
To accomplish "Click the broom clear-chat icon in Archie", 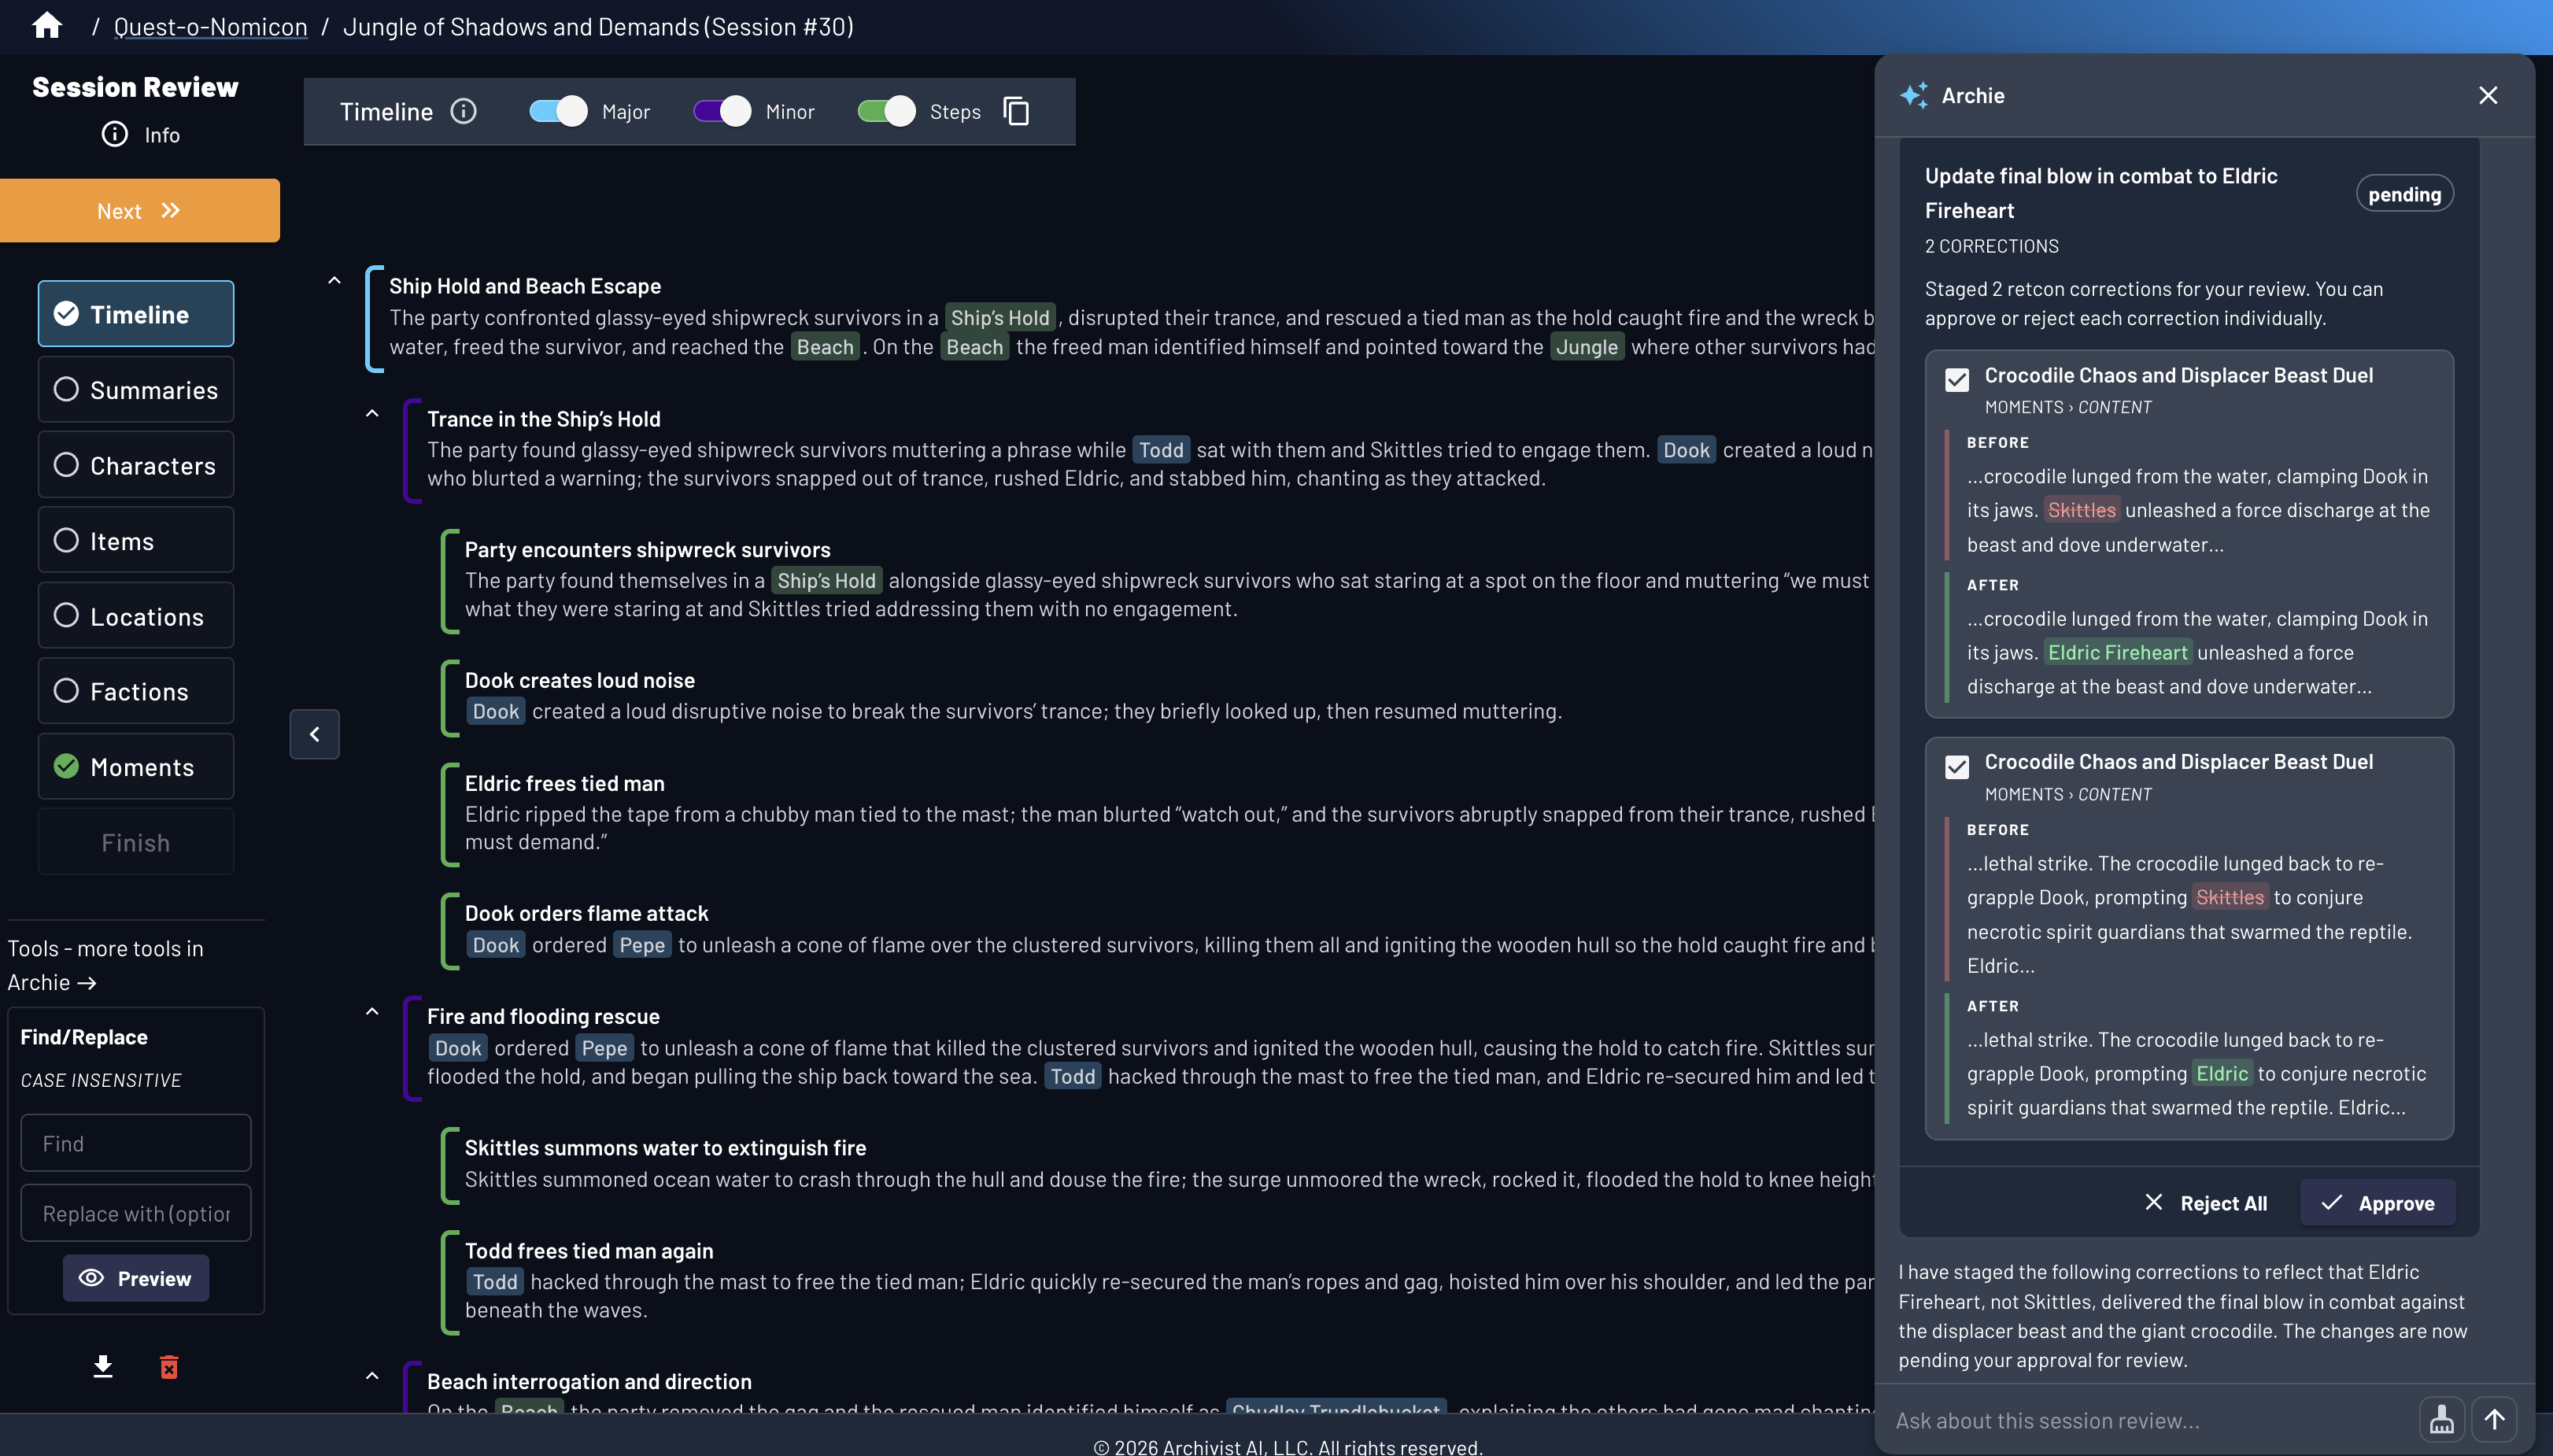I will [2441, 1419].
